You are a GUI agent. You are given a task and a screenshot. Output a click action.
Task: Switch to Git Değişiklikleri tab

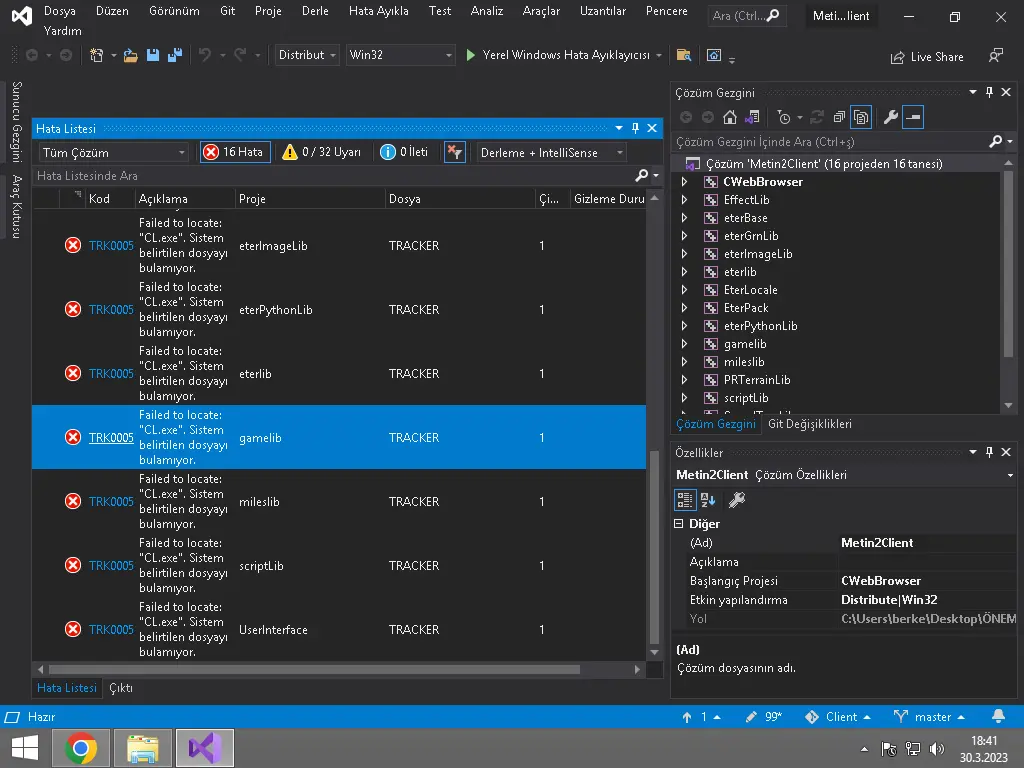coord(809,424)
